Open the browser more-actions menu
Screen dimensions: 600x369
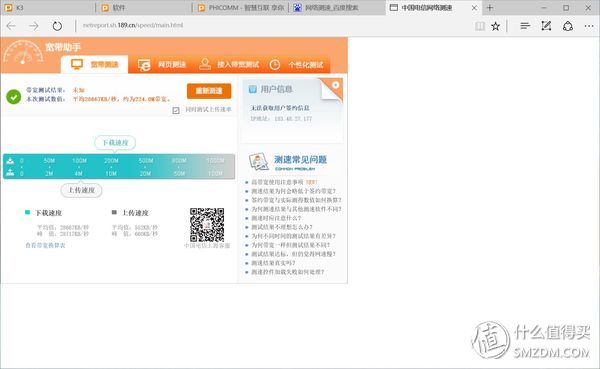[589, 26]
